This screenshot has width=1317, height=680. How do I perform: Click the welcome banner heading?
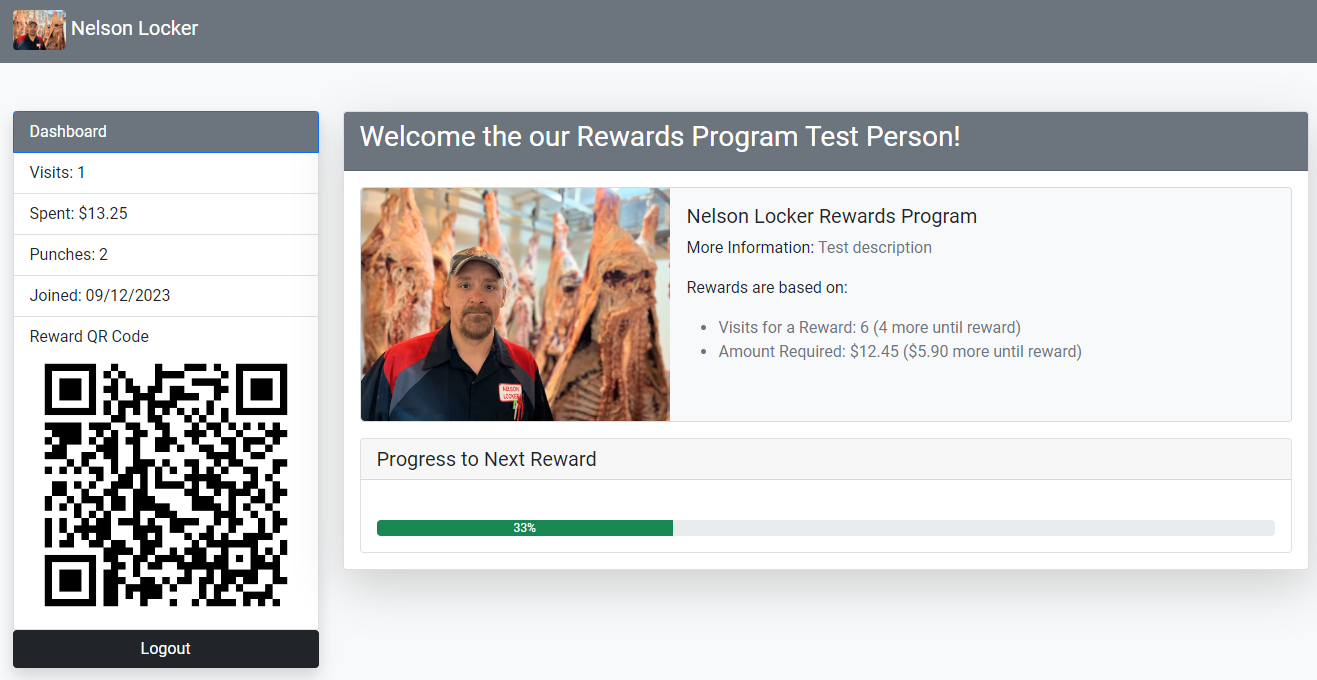658,136
